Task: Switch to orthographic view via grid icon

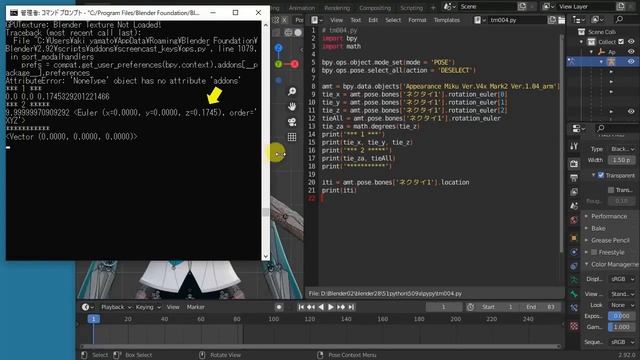Action: coord(292,137)
